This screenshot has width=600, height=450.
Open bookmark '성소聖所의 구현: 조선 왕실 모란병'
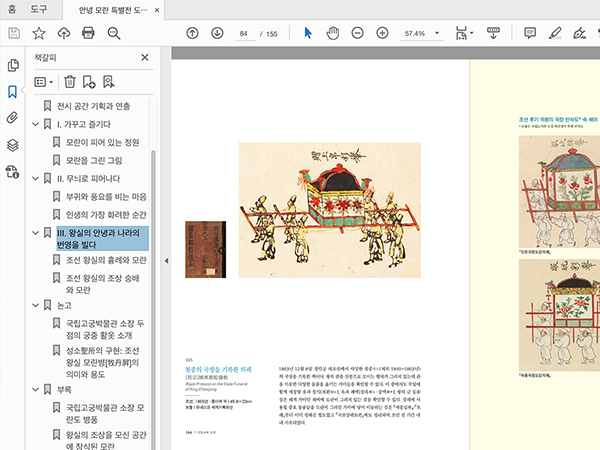coord(103,362)
